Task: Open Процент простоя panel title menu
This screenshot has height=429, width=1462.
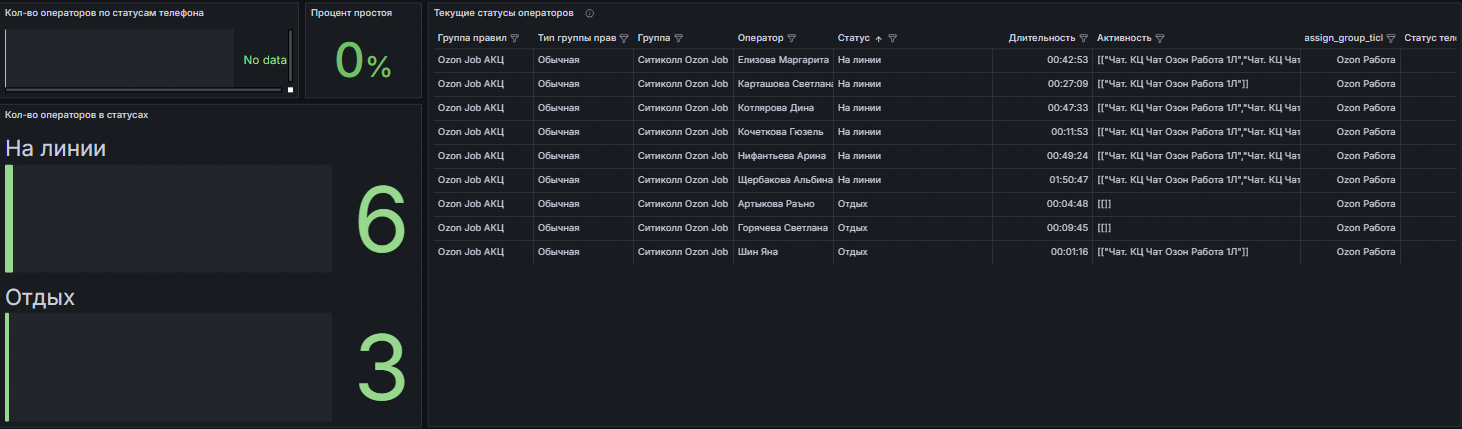Action: (351, 13)
